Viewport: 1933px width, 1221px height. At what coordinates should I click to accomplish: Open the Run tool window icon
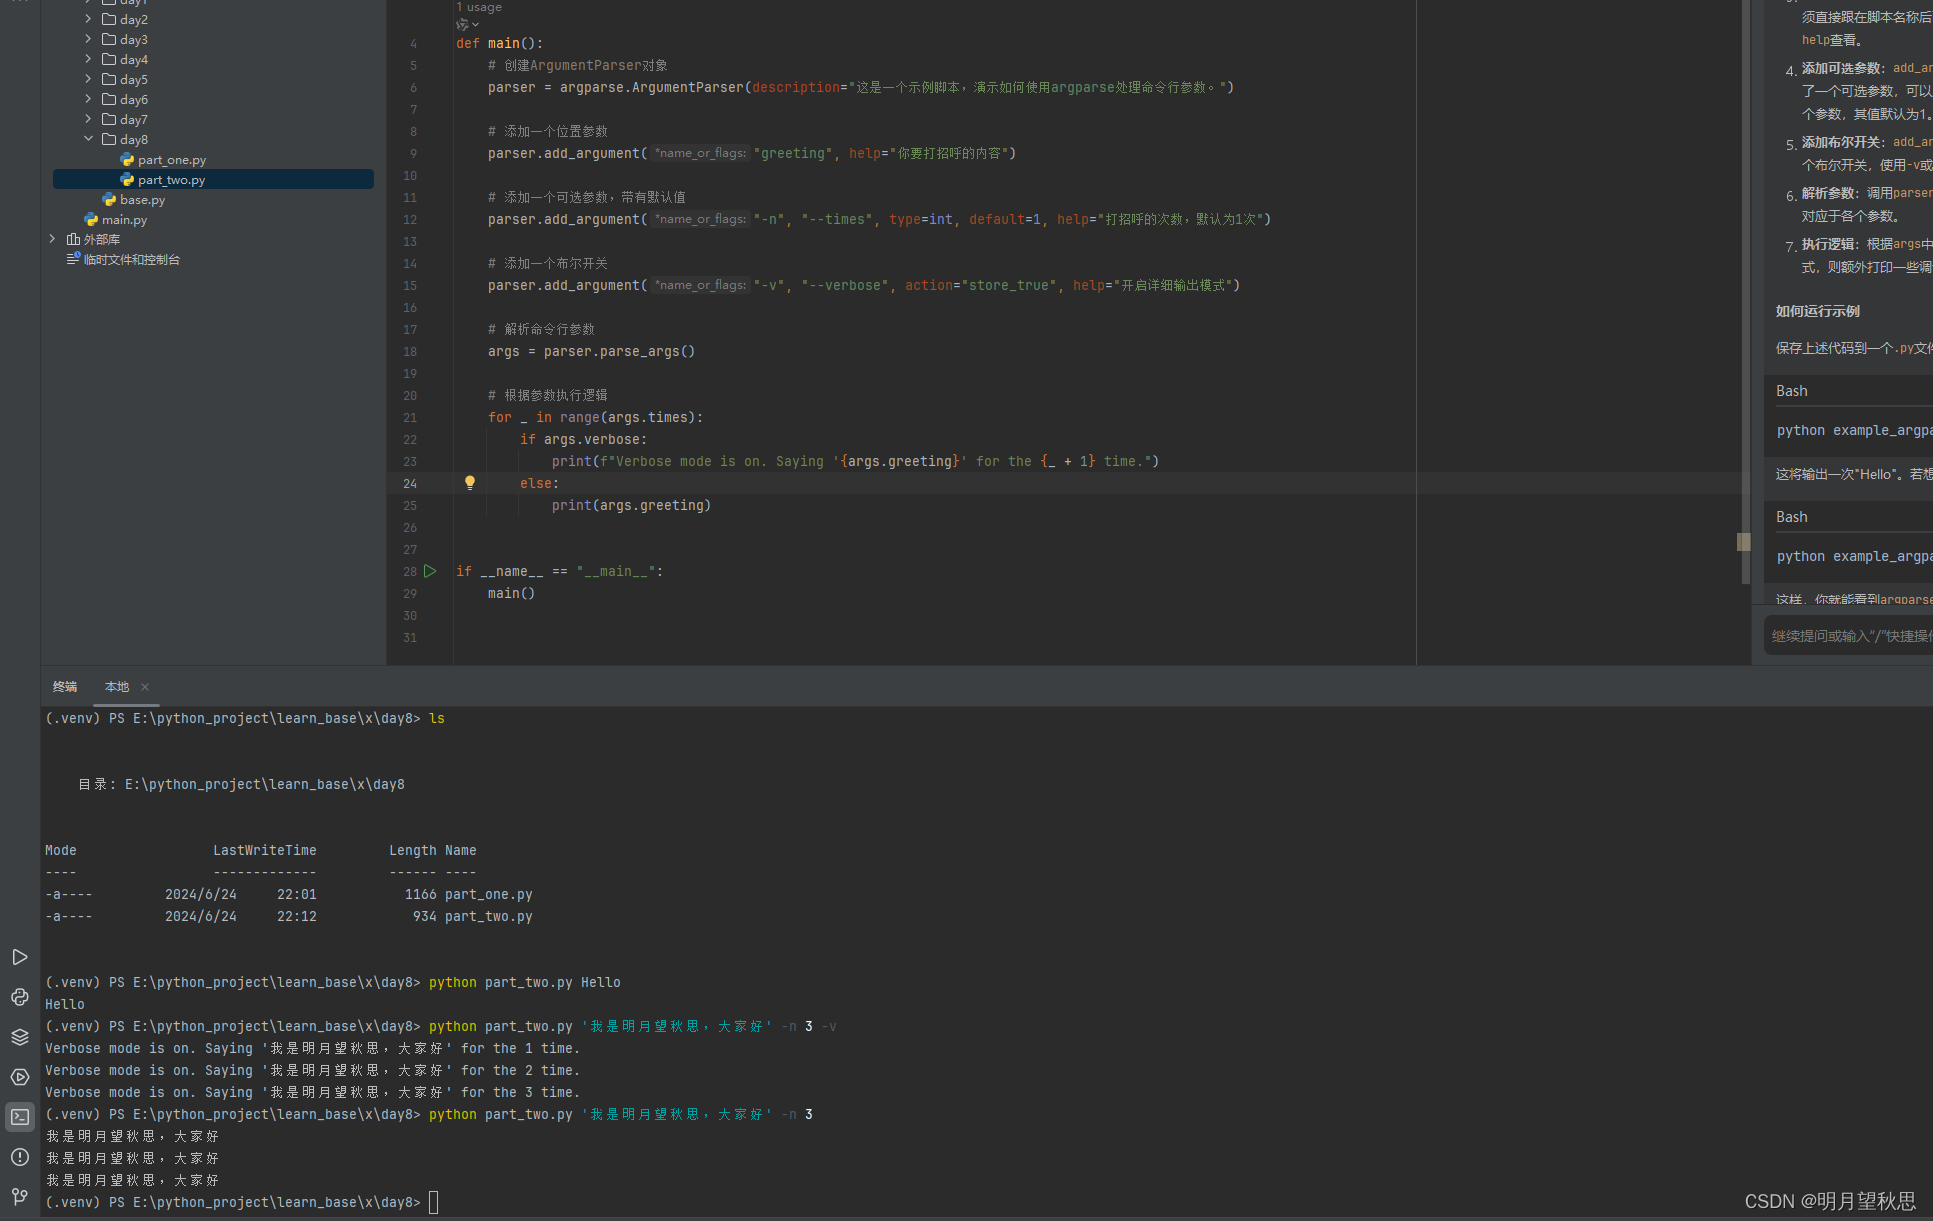coord(19,957)
